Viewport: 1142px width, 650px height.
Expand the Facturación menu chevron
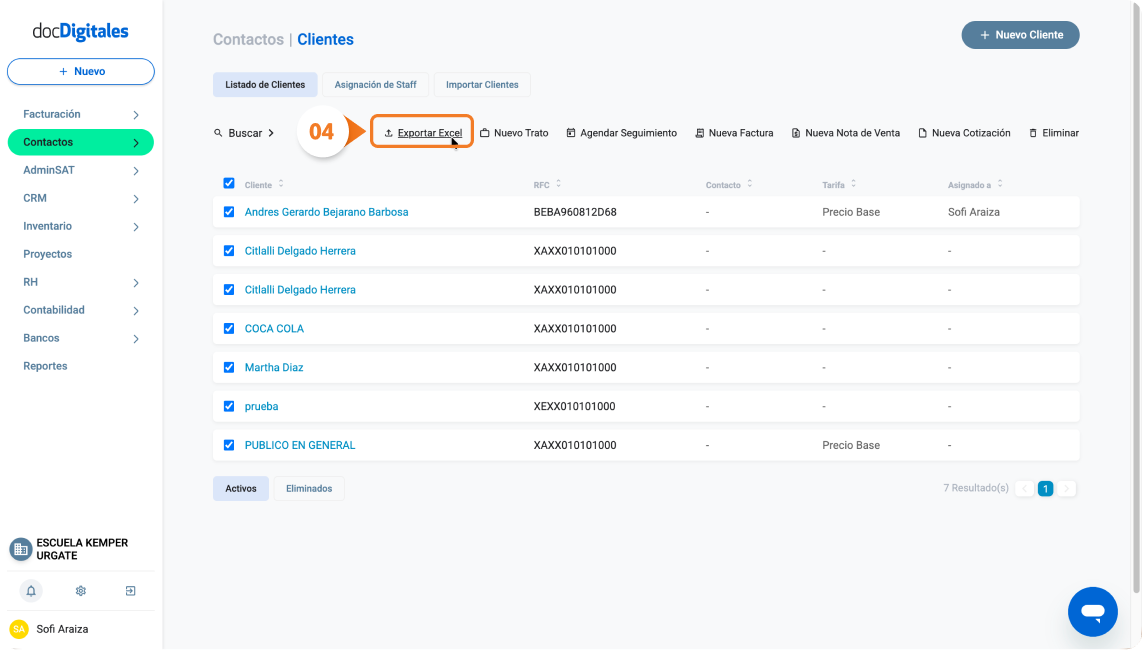tap(135, 115)
